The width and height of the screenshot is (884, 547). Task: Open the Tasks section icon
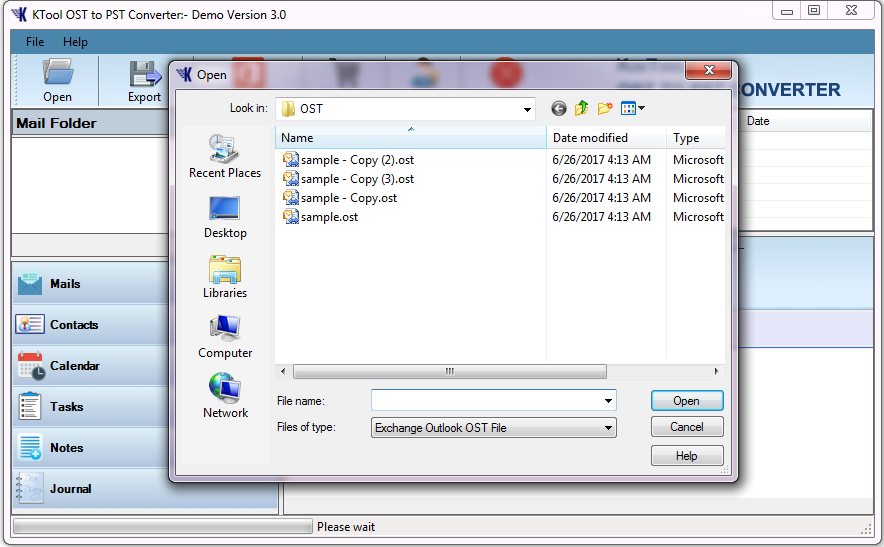(30, 406)
